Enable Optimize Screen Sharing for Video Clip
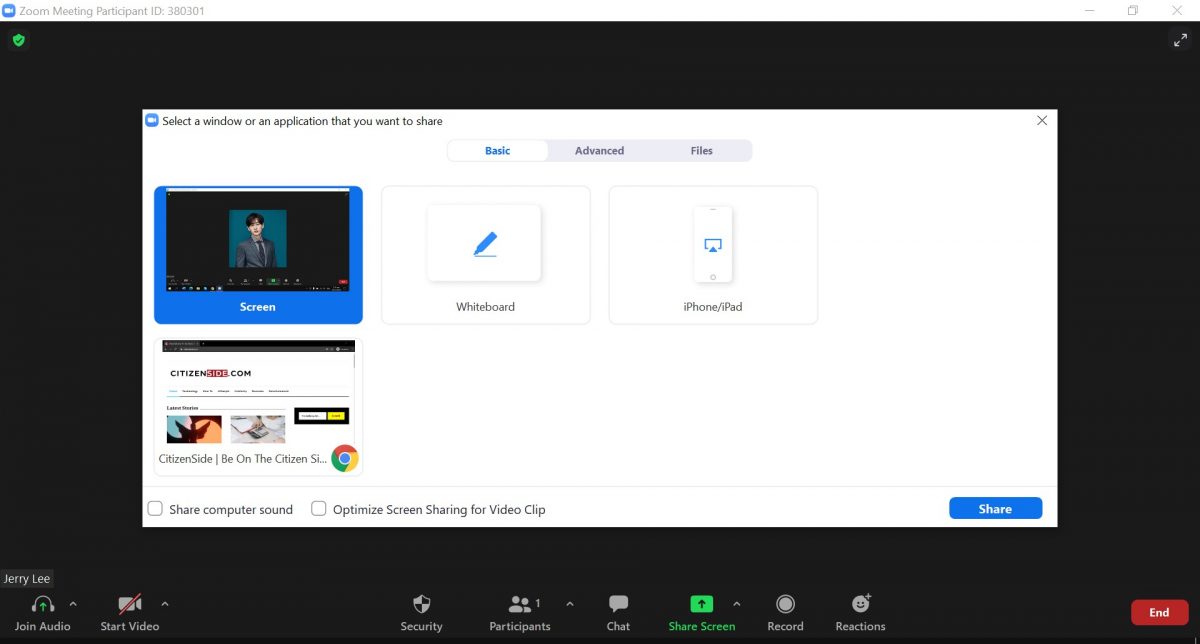The height and width of the screenshot is (644, 1200). (x=319, y=509)
